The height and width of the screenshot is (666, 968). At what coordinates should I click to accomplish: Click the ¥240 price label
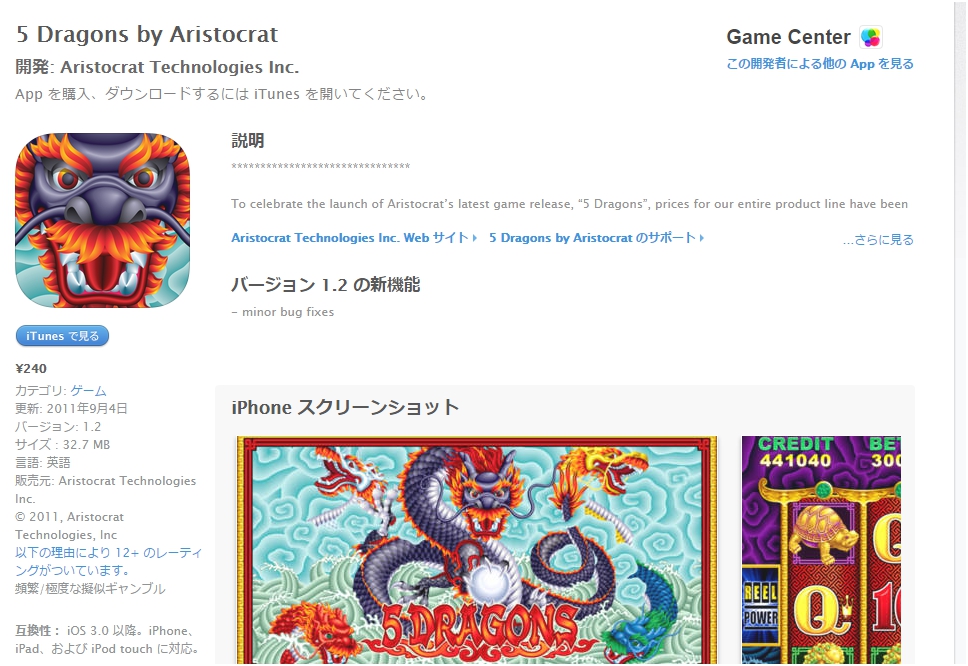coord(31,368)
